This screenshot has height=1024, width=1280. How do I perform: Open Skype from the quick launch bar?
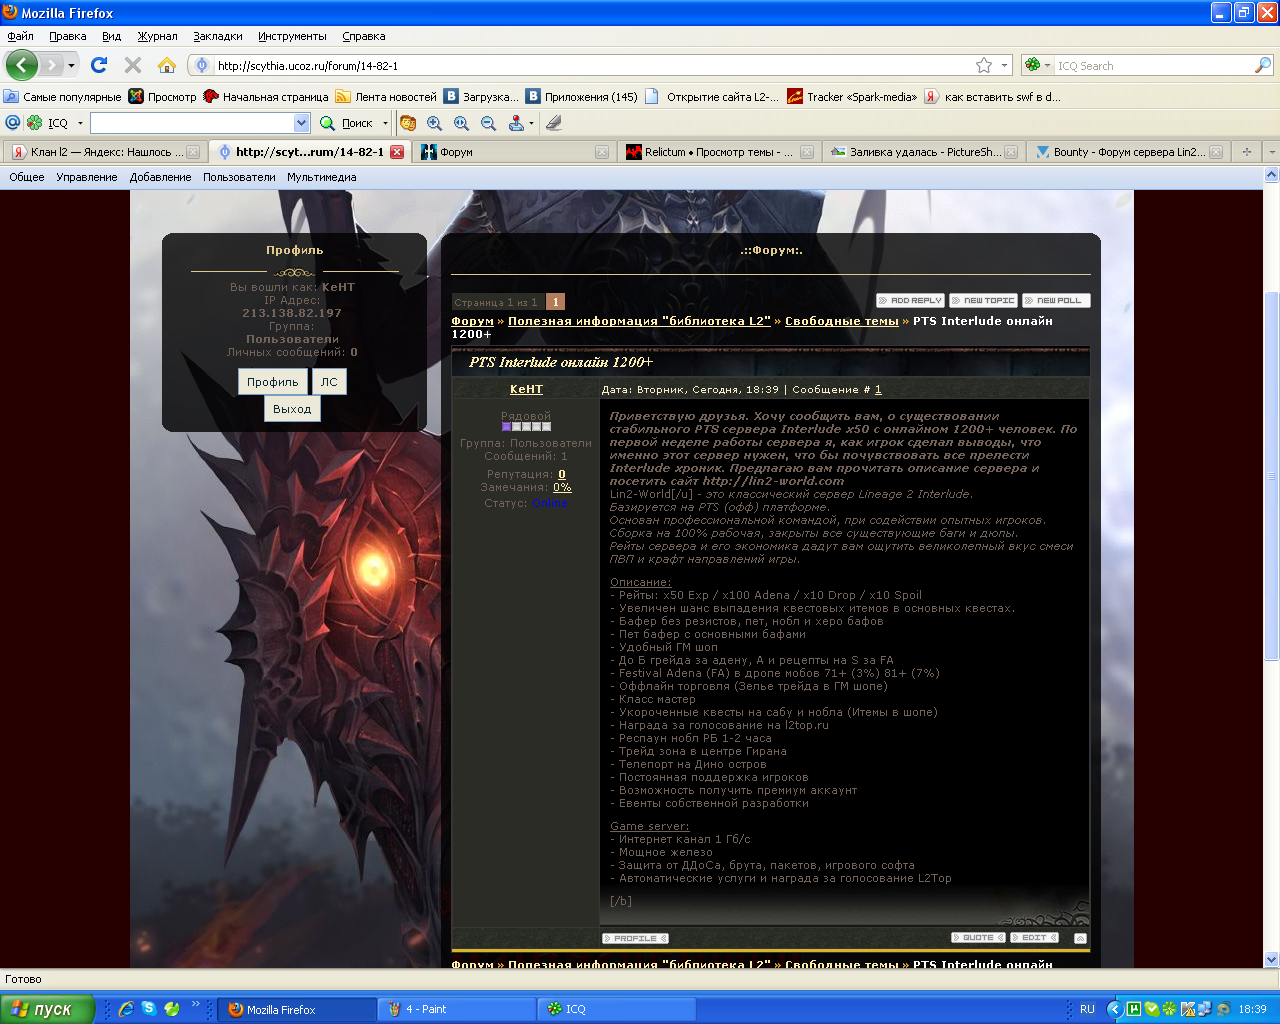tap(149, 1009)
